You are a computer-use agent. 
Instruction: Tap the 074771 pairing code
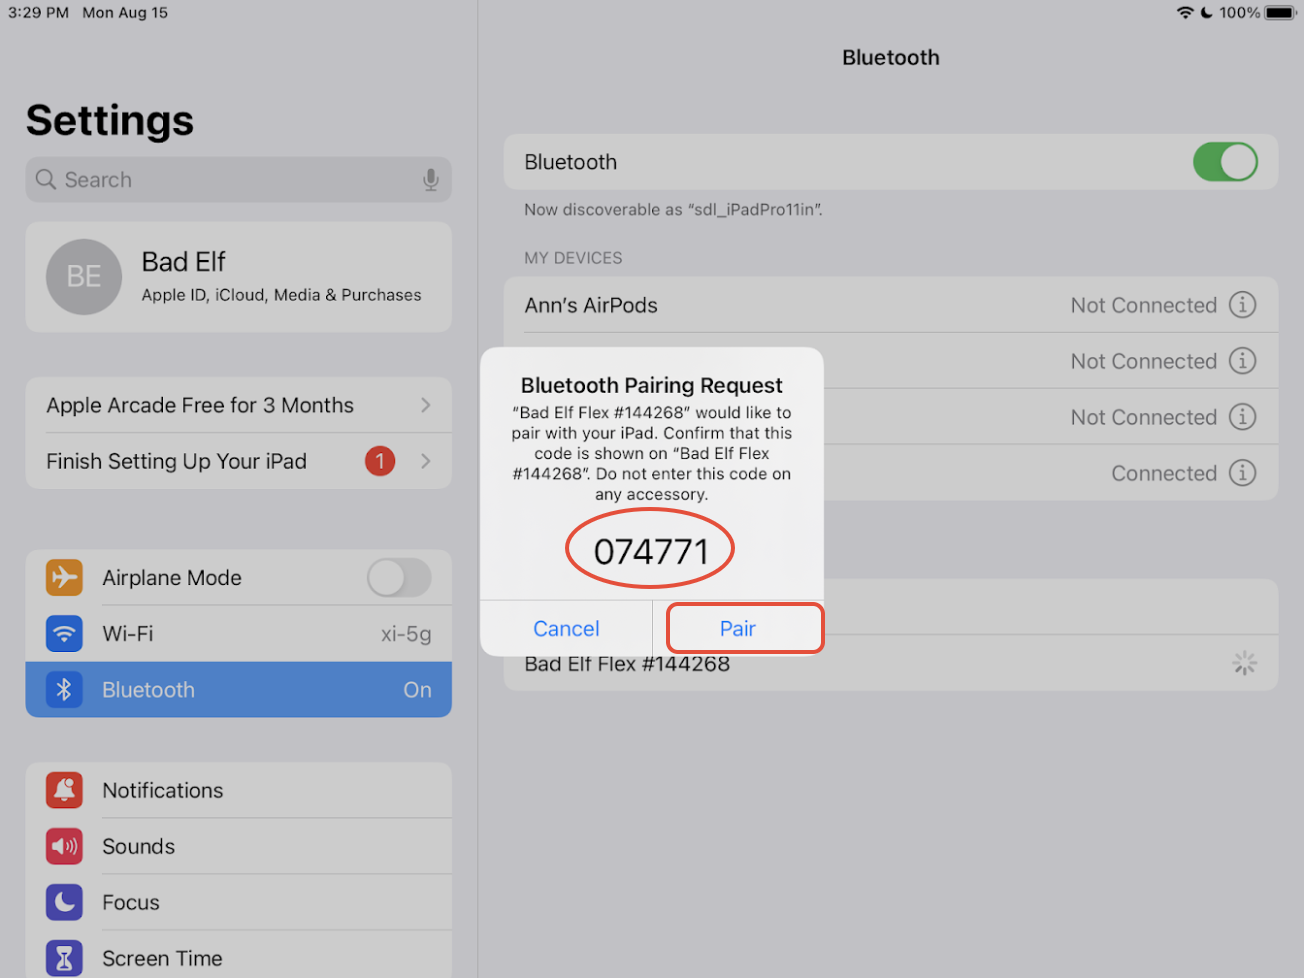pyautogui.click(x=651, y=551)
